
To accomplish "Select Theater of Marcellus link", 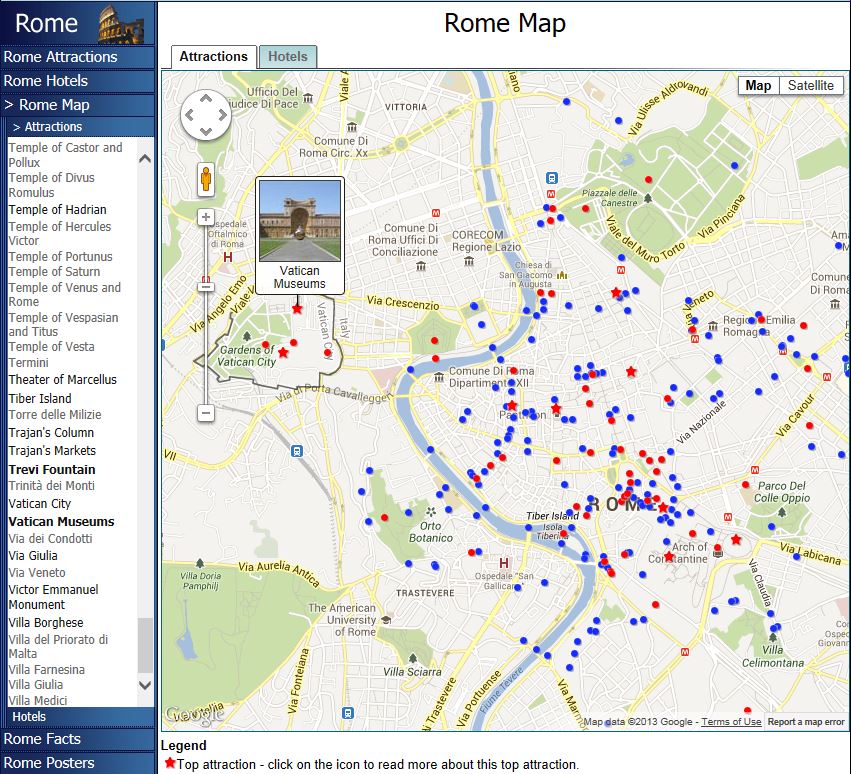I will coord(62,379).
